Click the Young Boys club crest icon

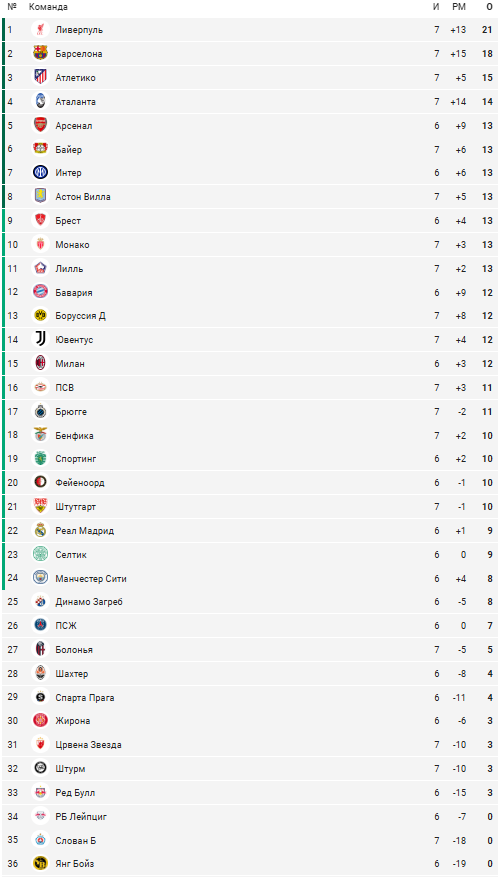[40, 864]
